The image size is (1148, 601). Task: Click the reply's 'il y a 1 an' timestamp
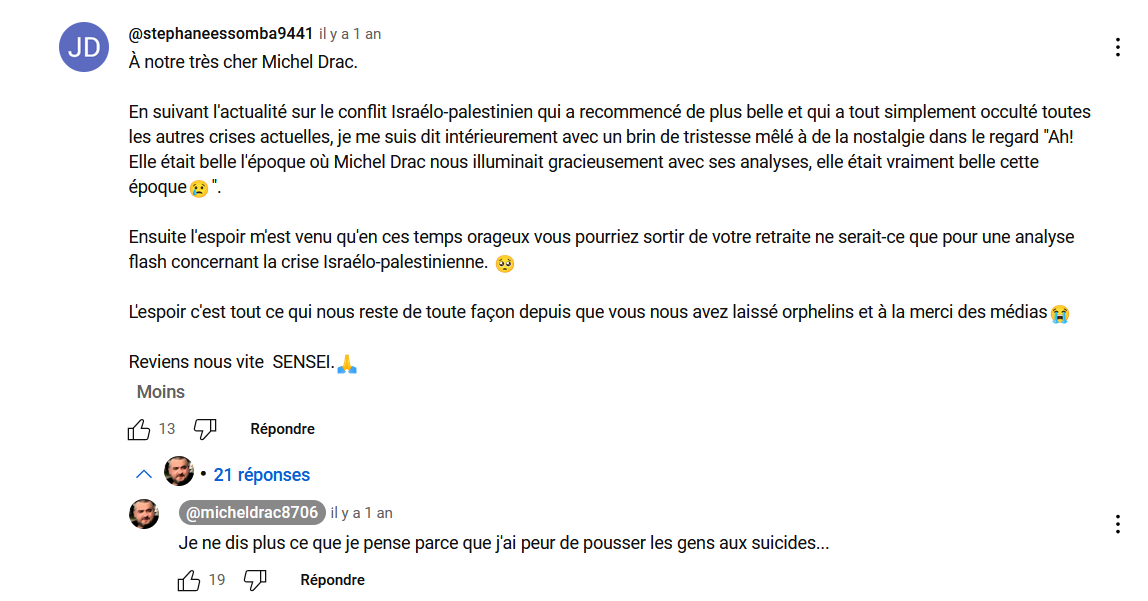pos(362,513)
